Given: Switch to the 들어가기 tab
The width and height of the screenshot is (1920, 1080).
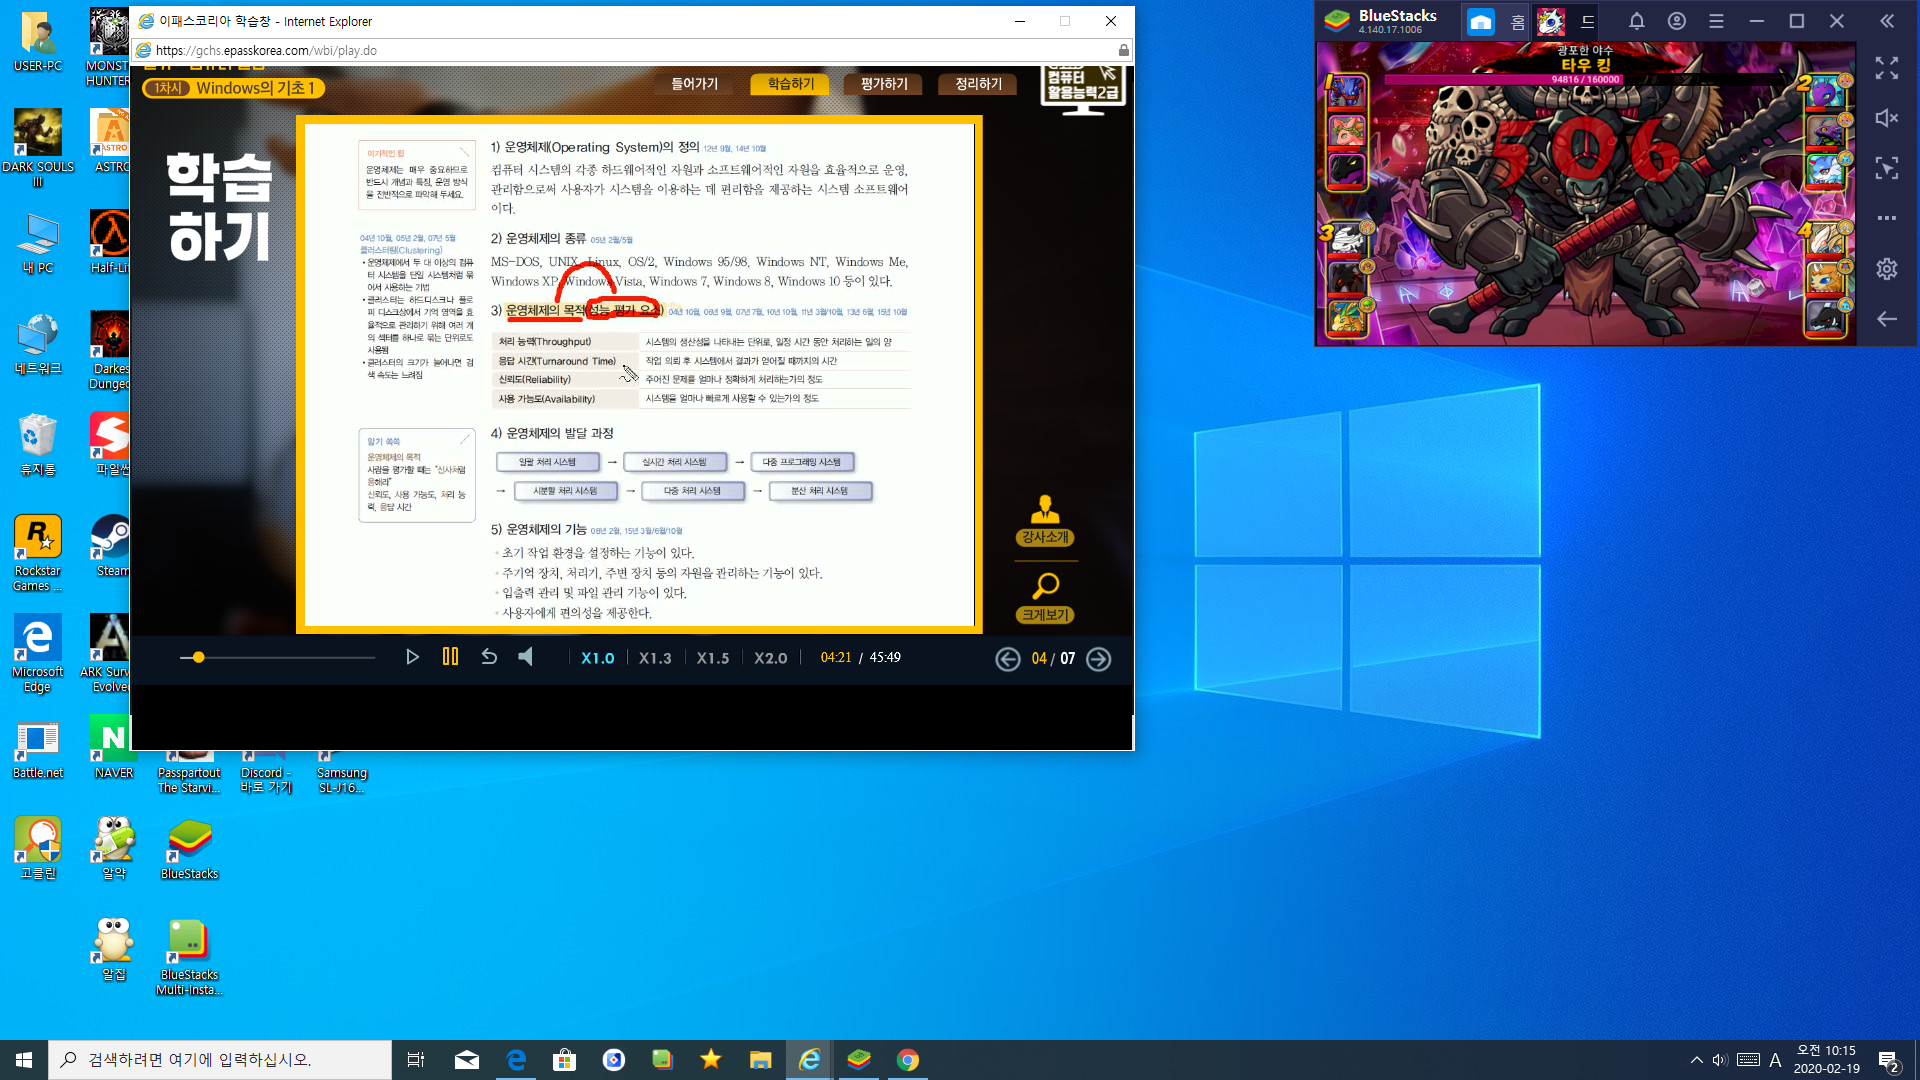Looking at the screenshot, I should click(x=694, y=84).
